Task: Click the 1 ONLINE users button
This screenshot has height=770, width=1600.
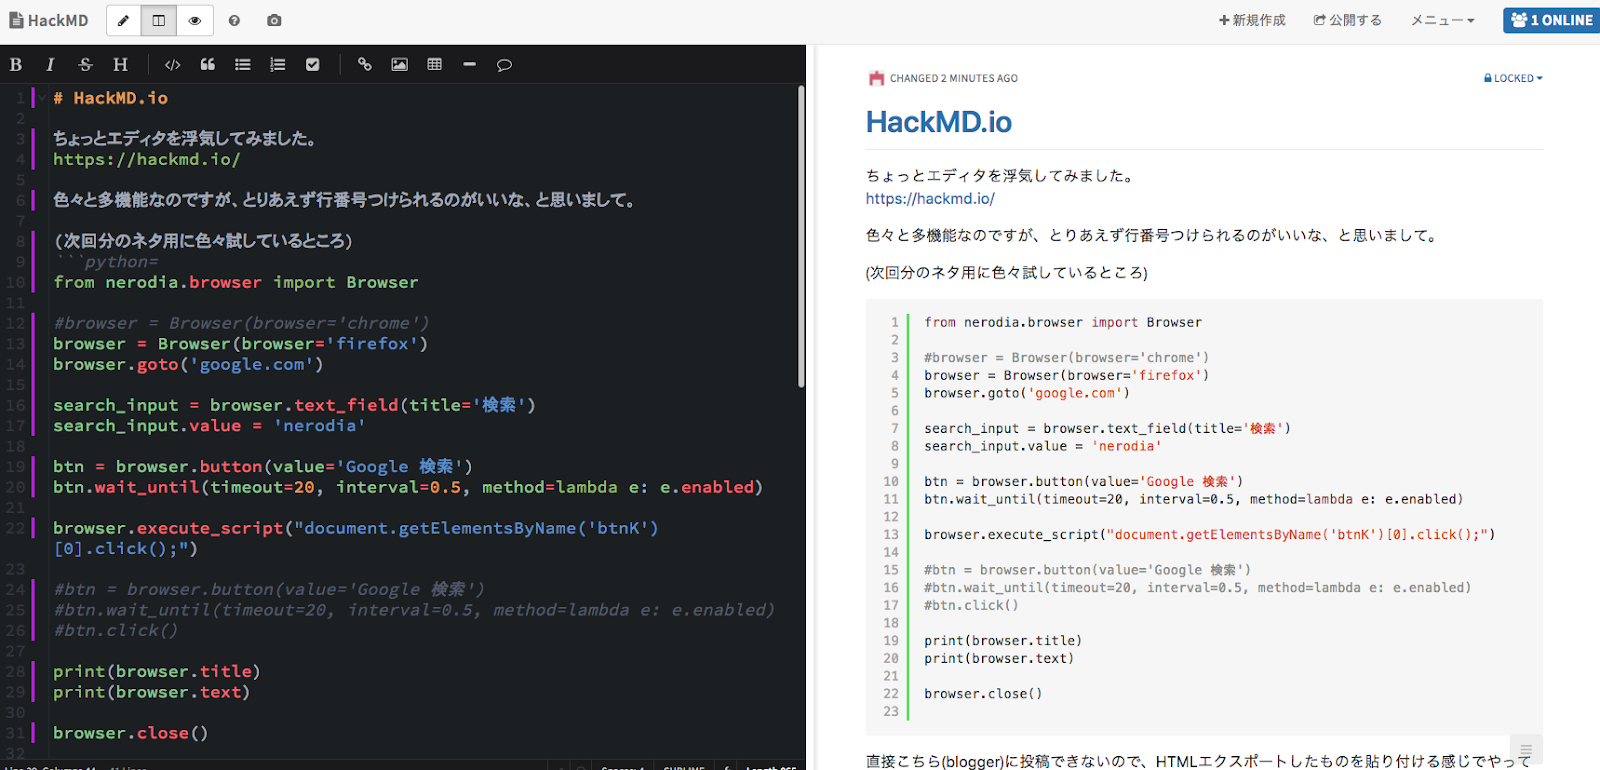Action: tap(1551, 20)
